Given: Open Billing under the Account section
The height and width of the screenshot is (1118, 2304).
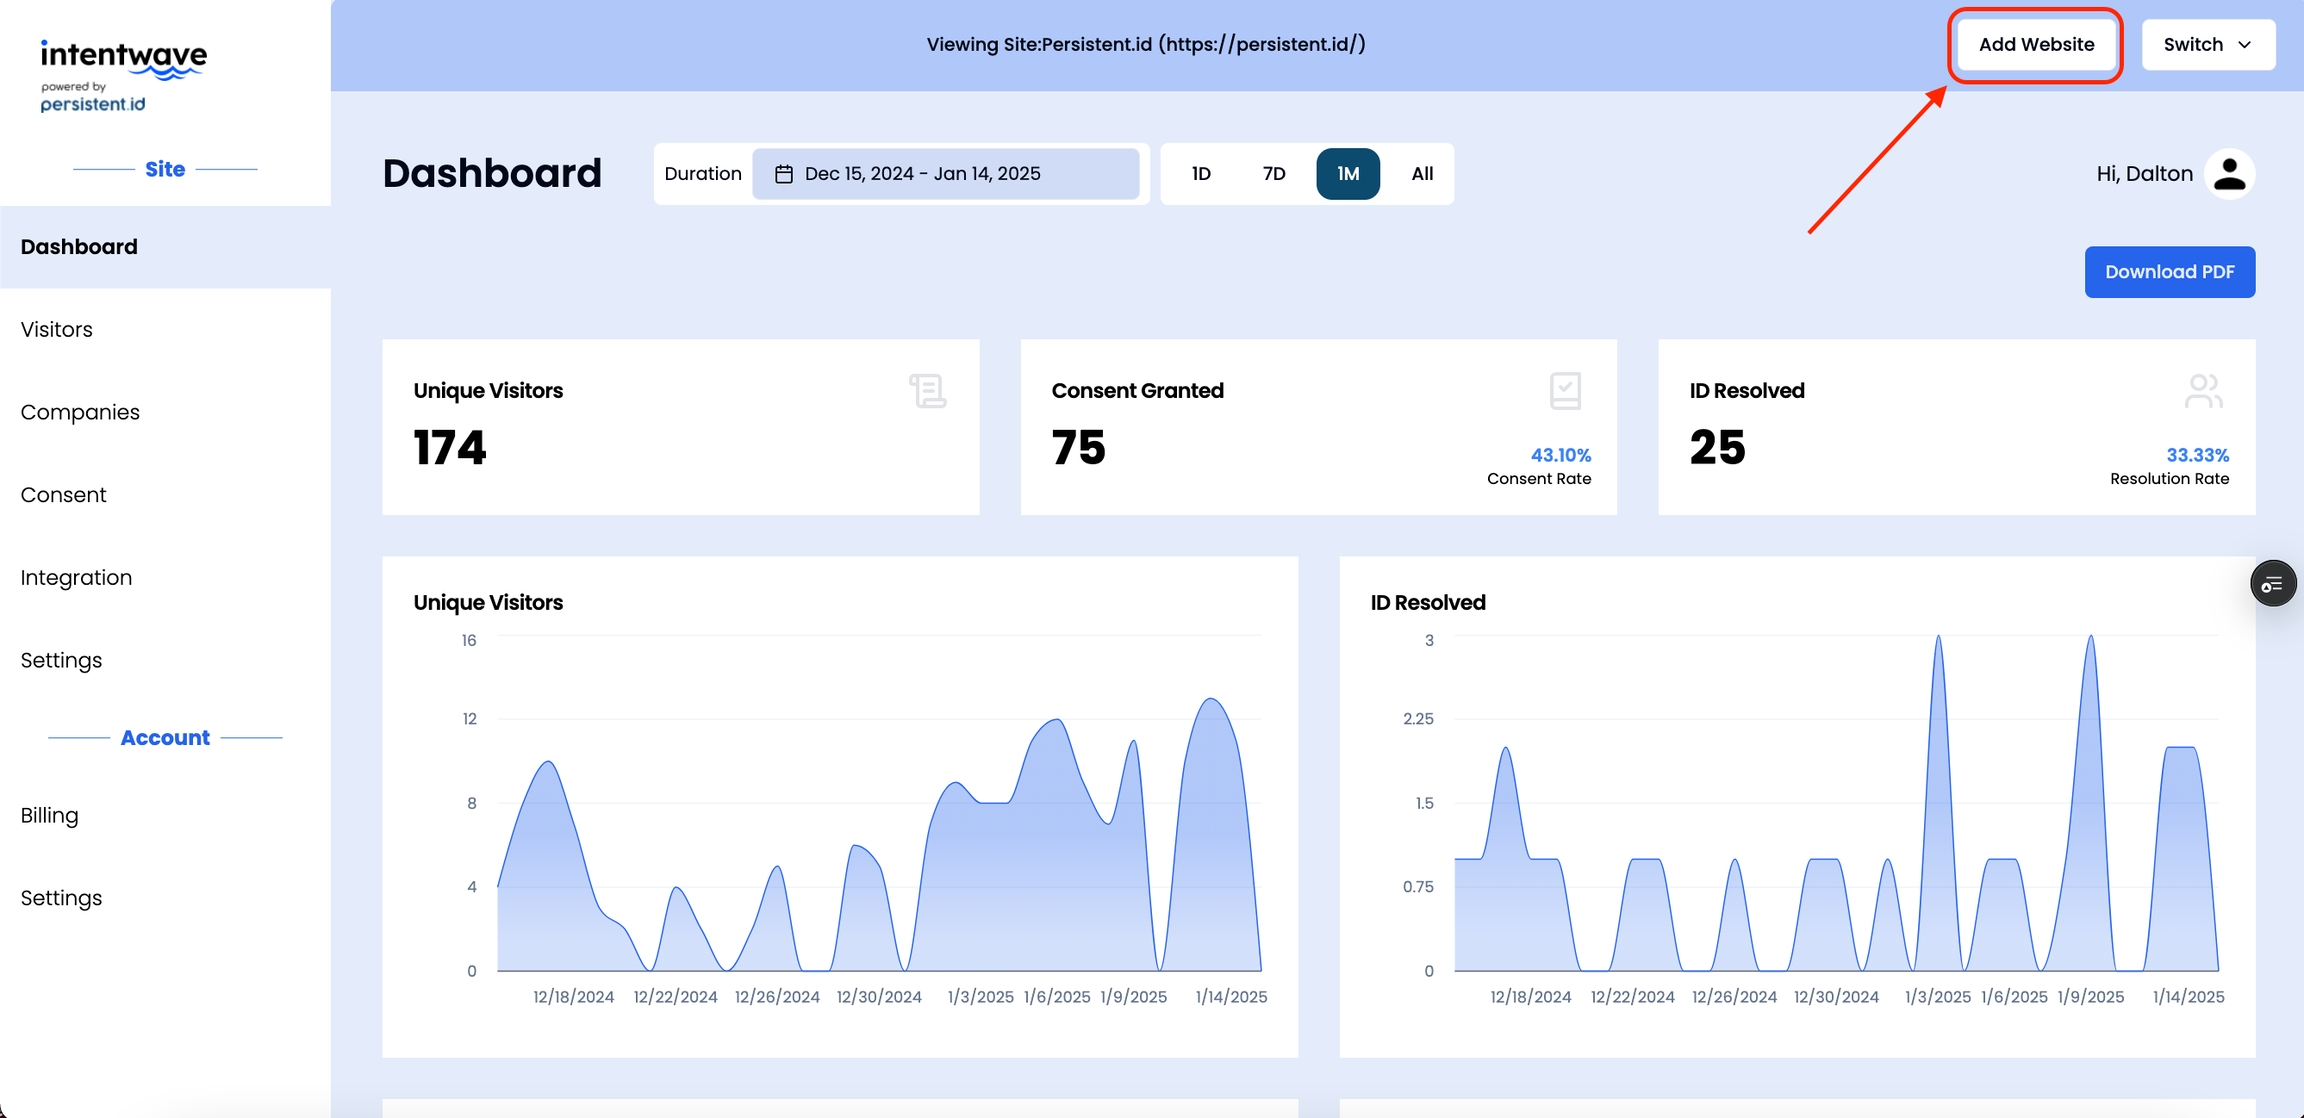Looking at the screenshot, I should [x=50, y=816].
